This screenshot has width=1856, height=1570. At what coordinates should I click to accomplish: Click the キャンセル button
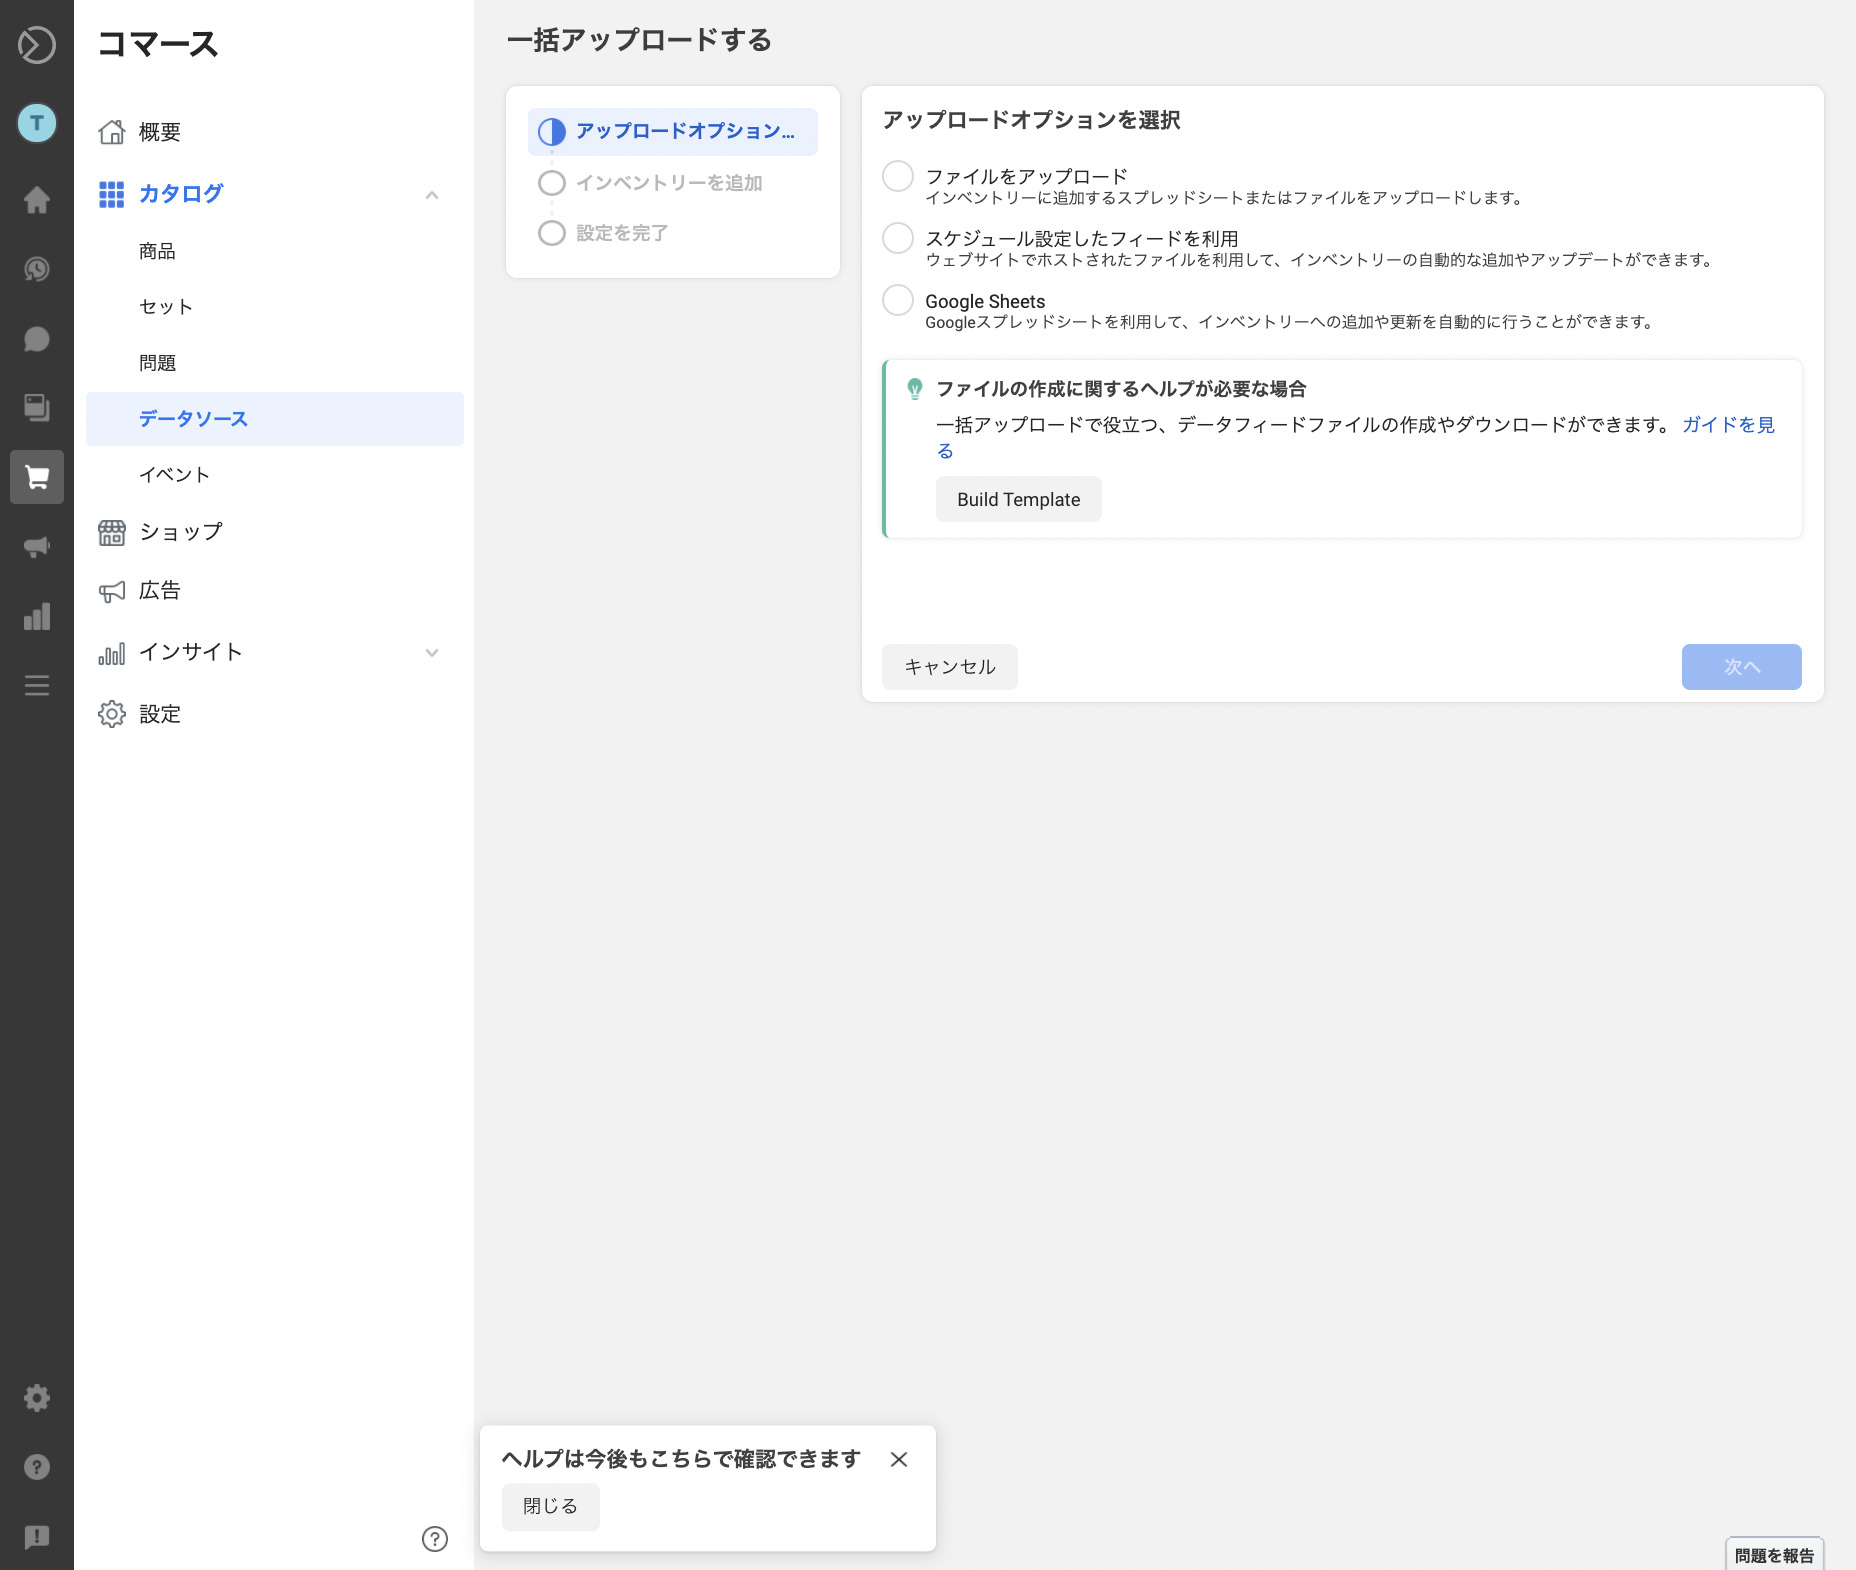click(x=949, y=667)
